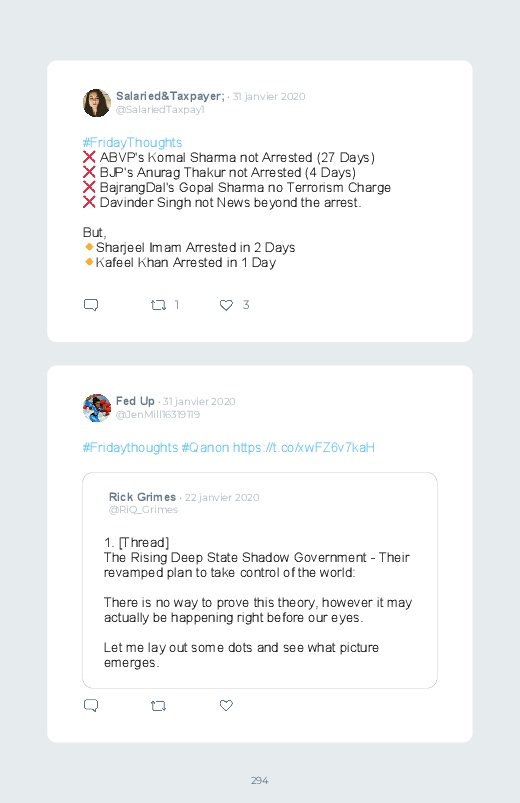Click the 22 janvier 2020 date
The height and width of the screenshot is (803, 520).
pos(222,497)
